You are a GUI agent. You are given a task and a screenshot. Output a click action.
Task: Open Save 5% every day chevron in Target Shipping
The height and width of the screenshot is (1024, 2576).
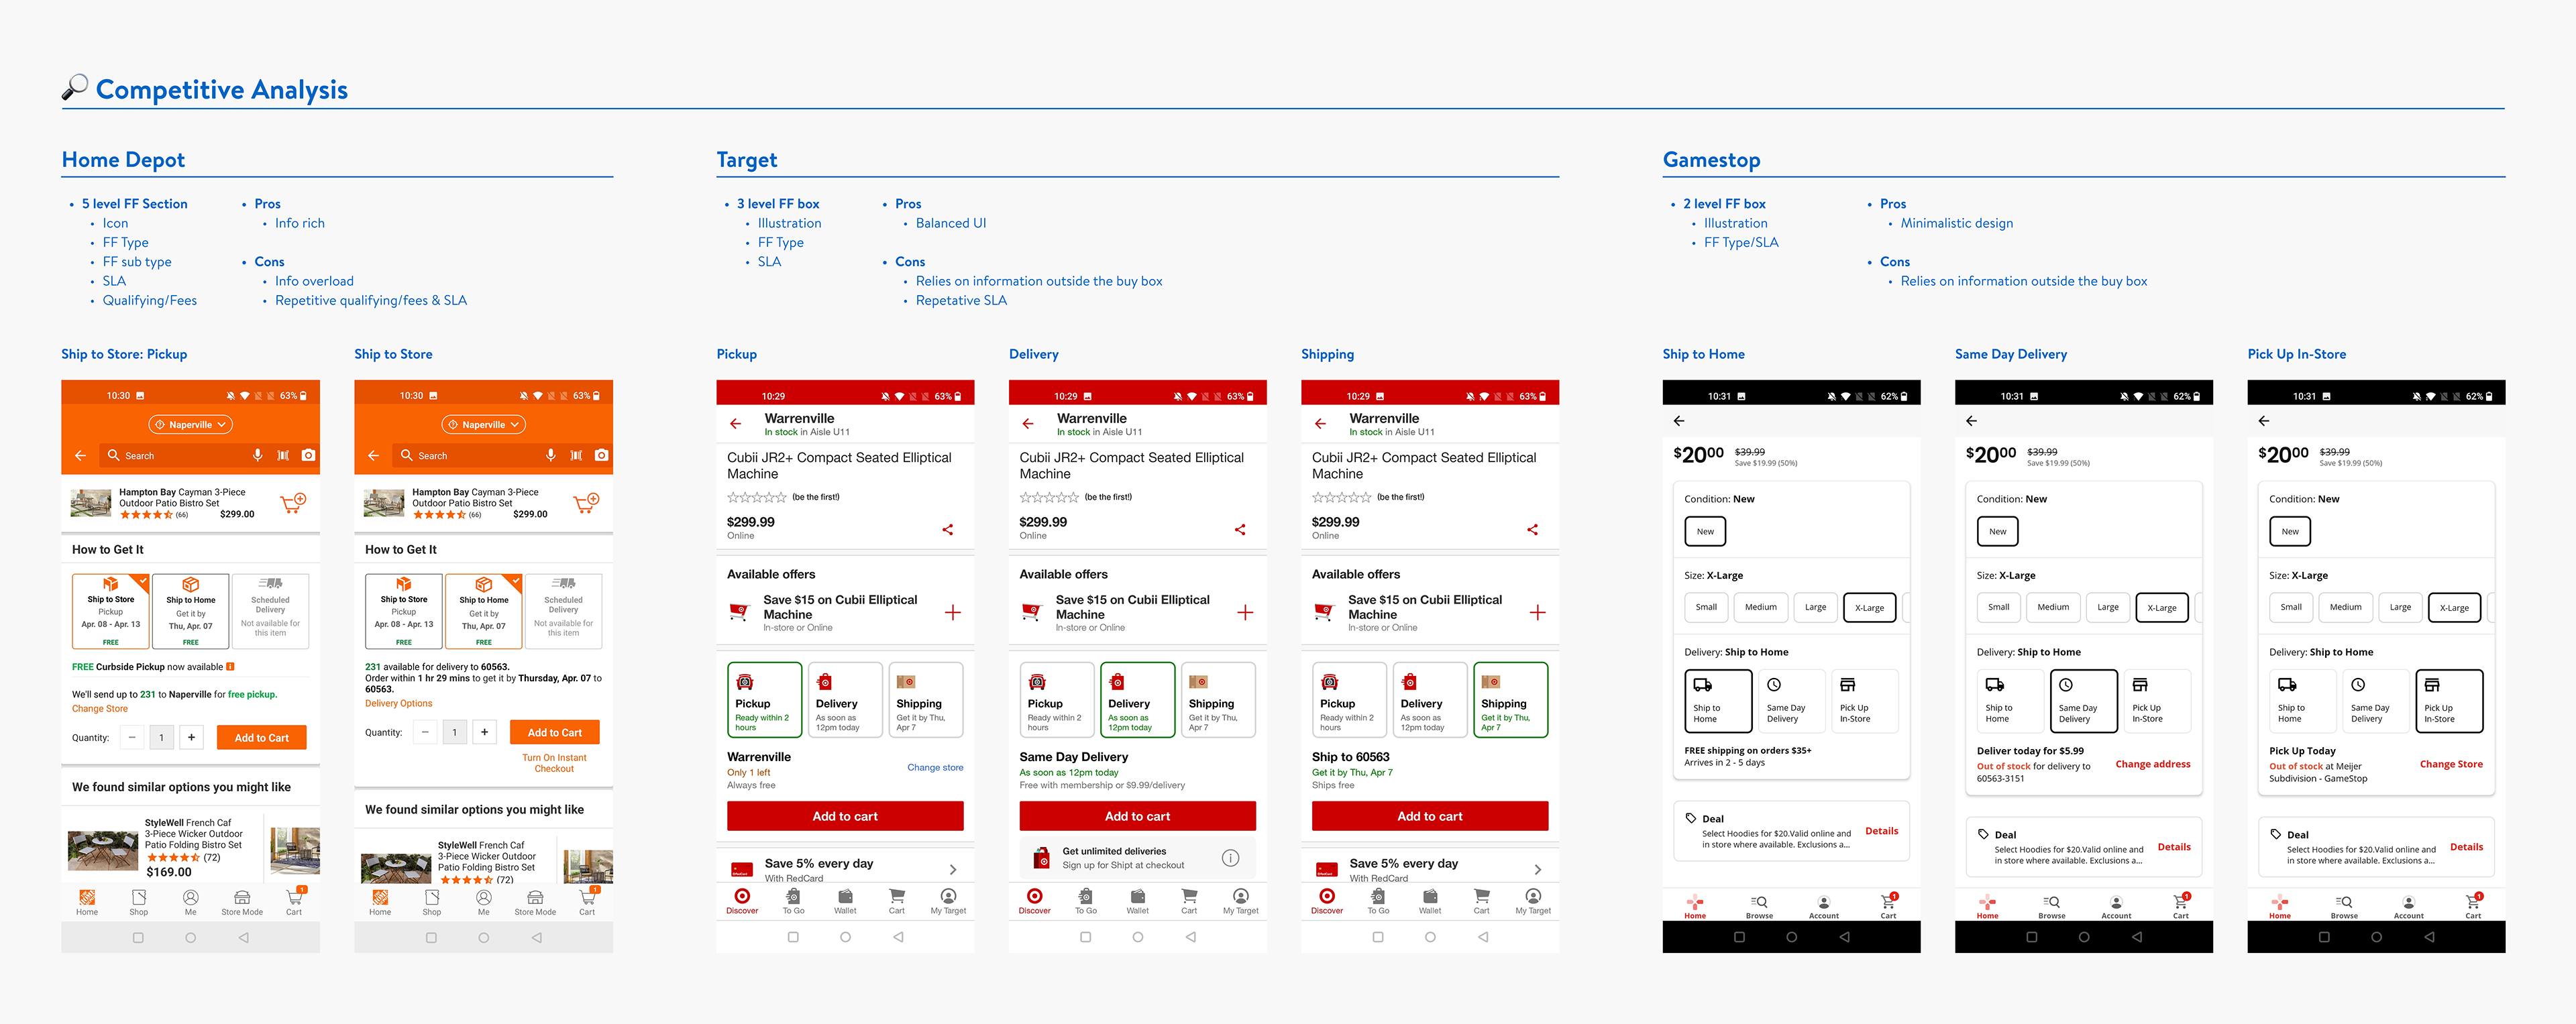coord(1538,869)
